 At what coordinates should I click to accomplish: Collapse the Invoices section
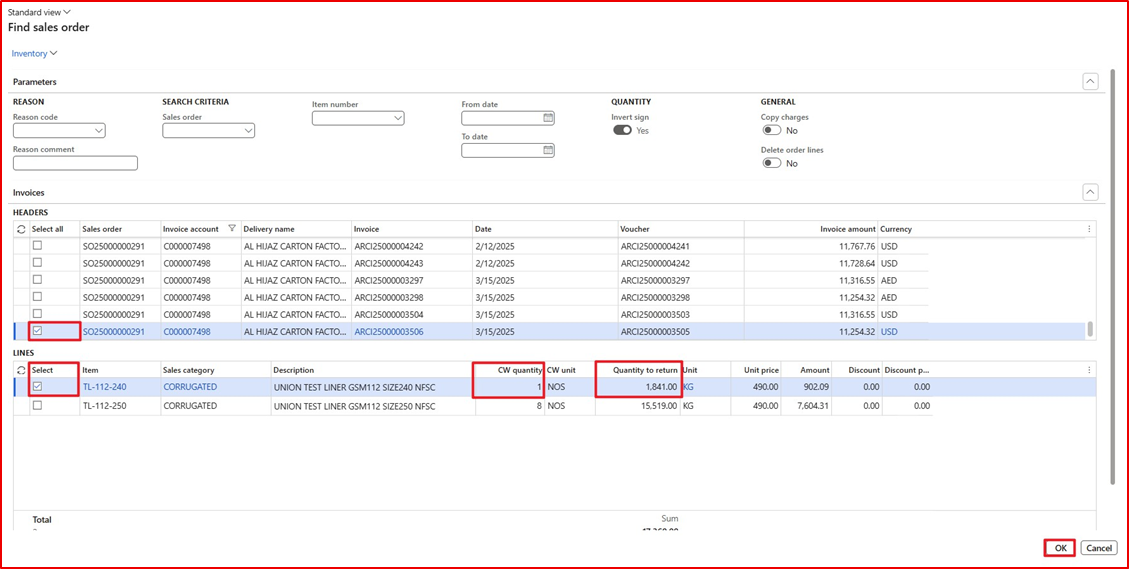coord(1090,192)
